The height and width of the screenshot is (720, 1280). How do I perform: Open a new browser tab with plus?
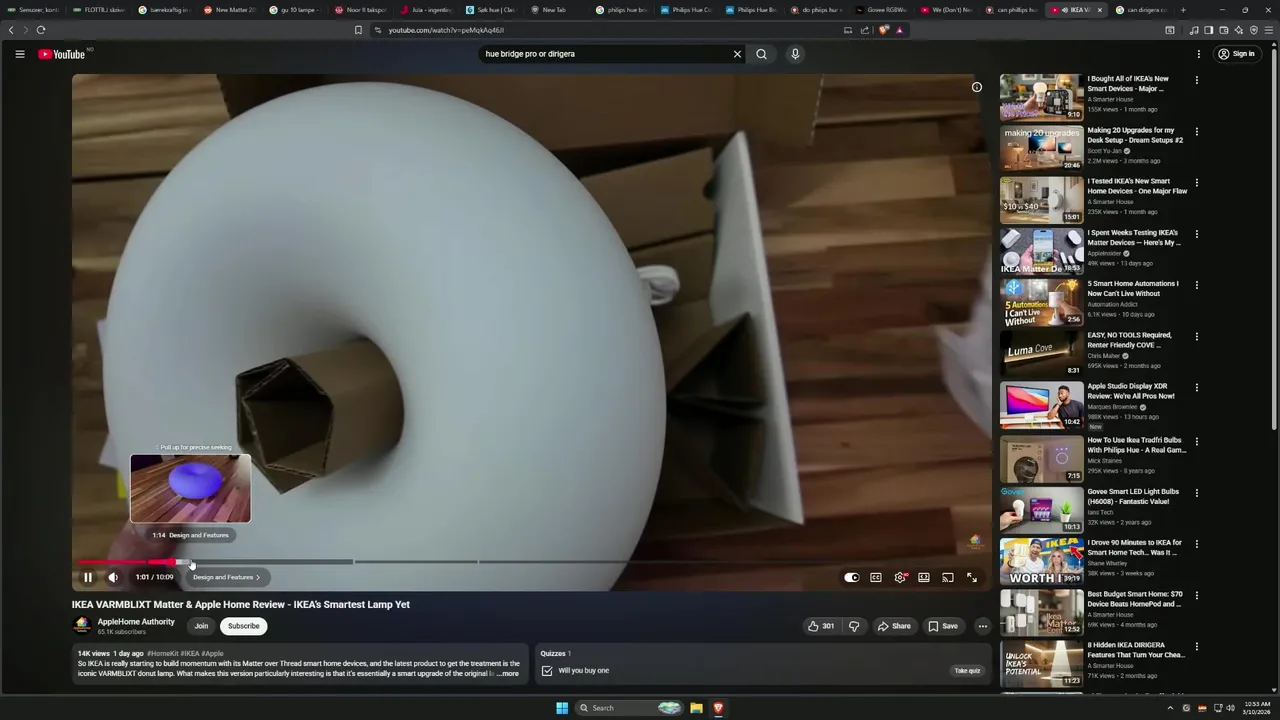[1183, 10]
